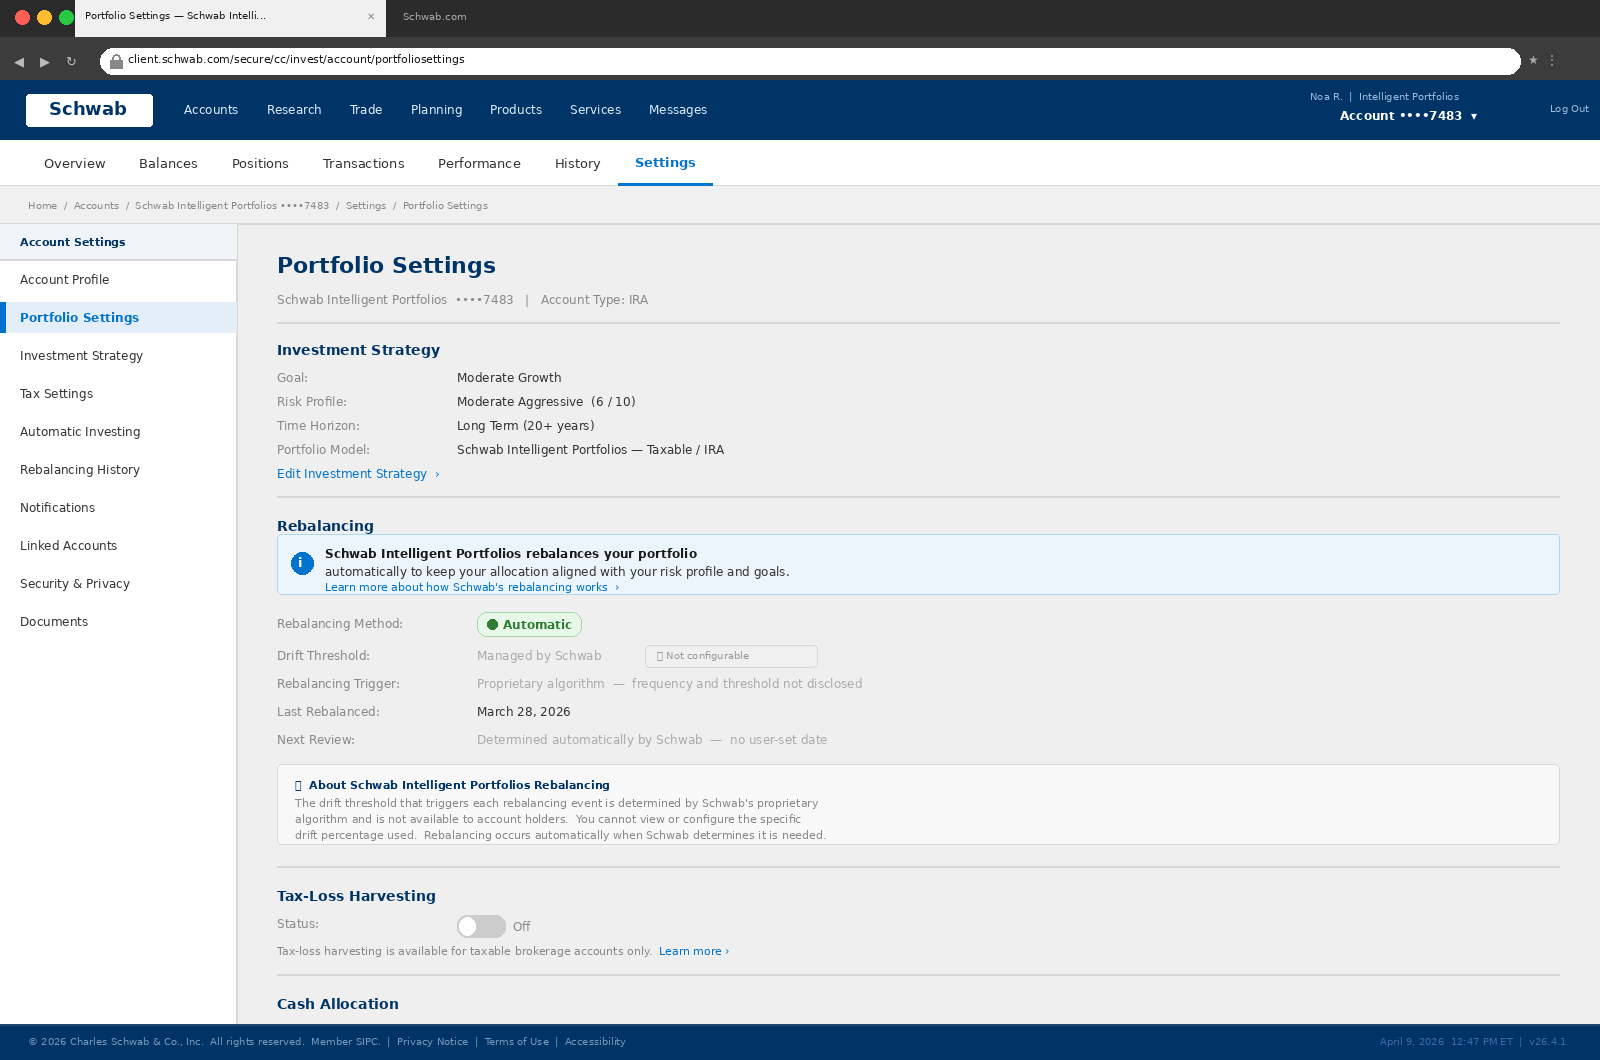
Task: Click the browser forward navigation arrow
Action: [x=44, y=60]
